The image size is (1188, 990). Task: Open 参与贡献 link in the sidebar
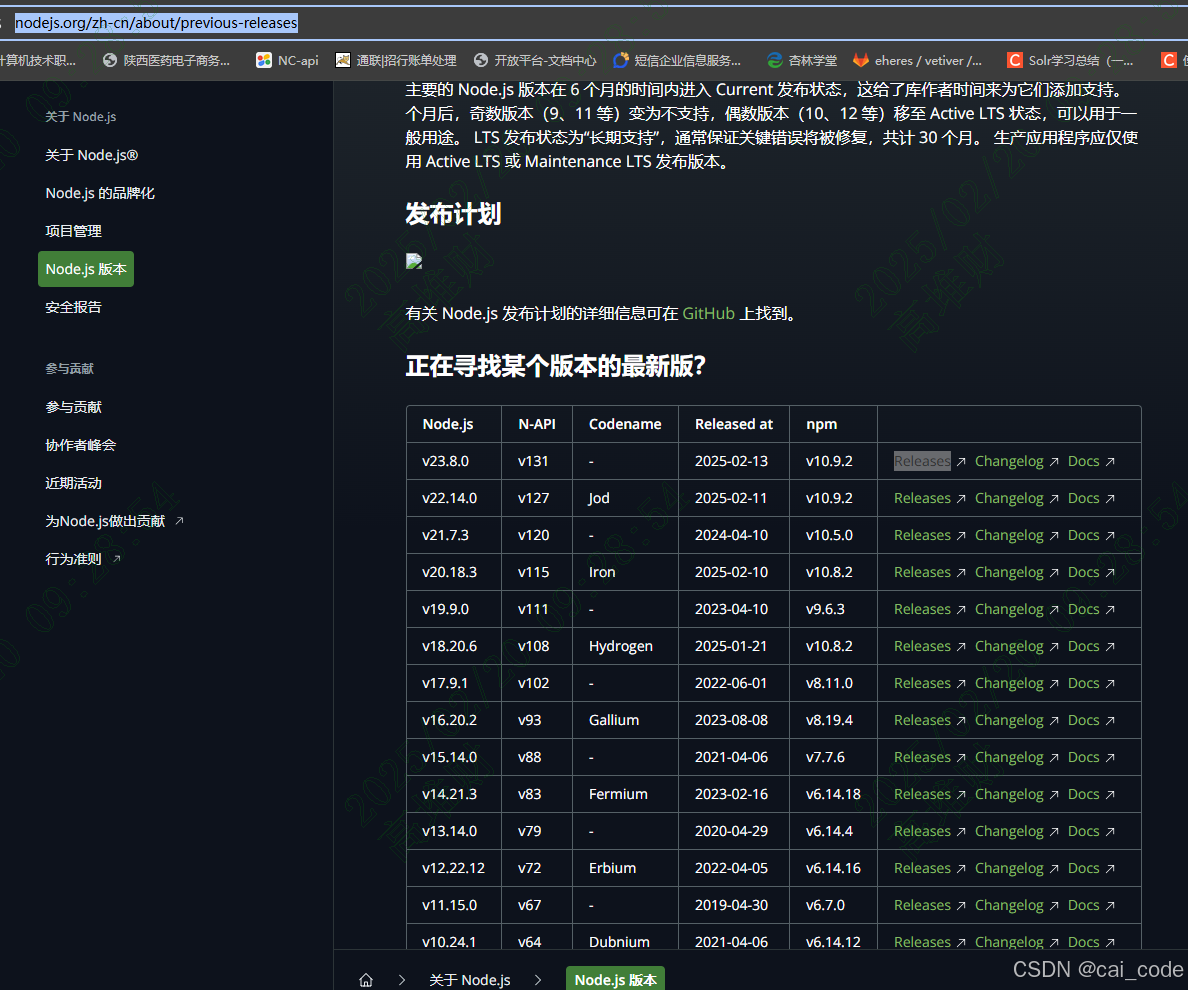coord(73,407)
